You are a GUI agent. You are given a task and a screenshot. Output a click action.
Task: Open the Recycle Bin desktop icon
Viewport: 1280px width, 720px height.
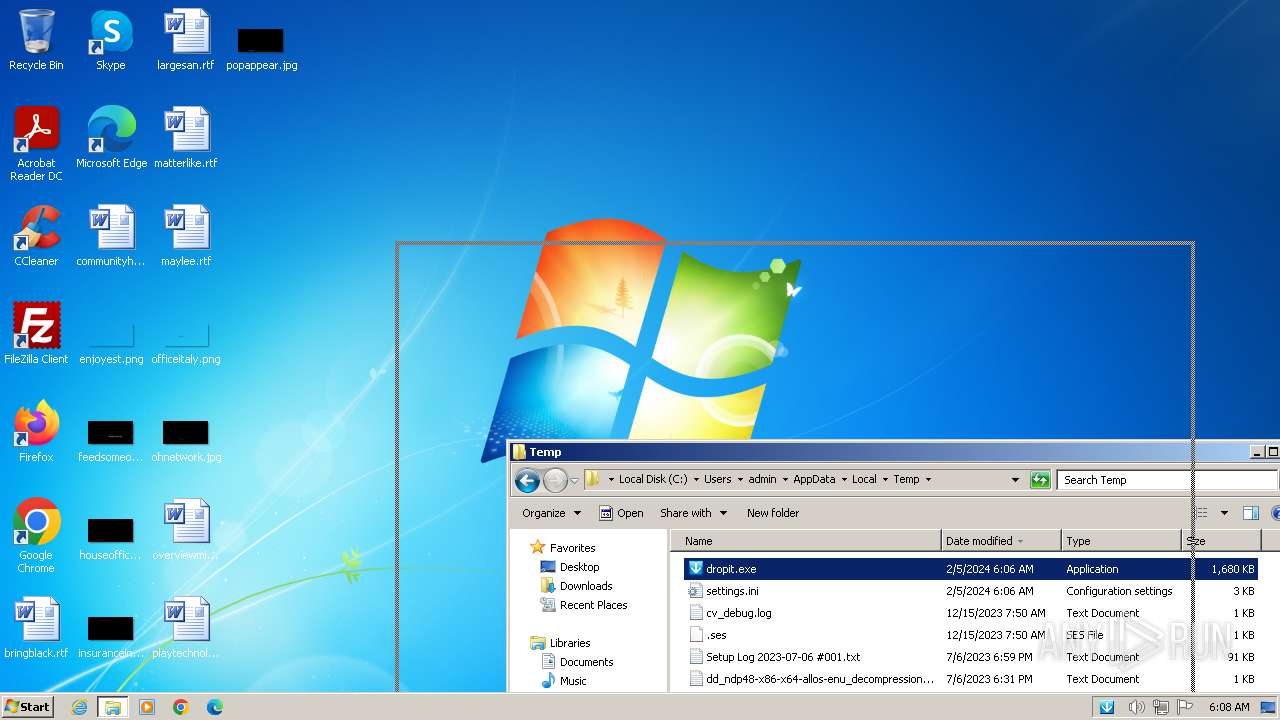click(36, 40)
